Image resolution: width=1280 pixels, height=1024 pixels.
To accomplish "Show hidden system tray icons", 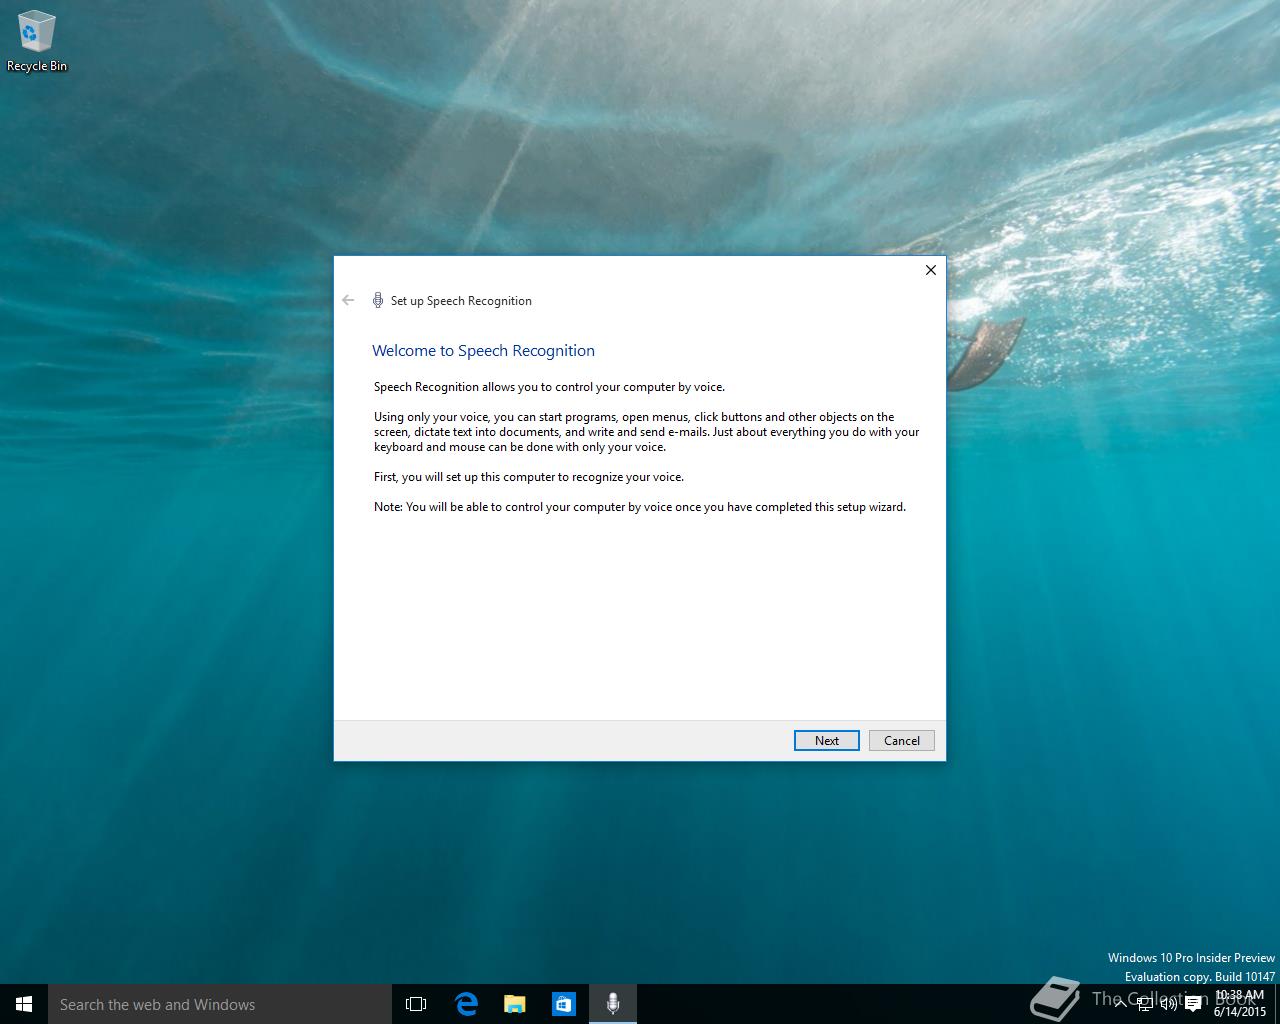I will [1121, 1003].
